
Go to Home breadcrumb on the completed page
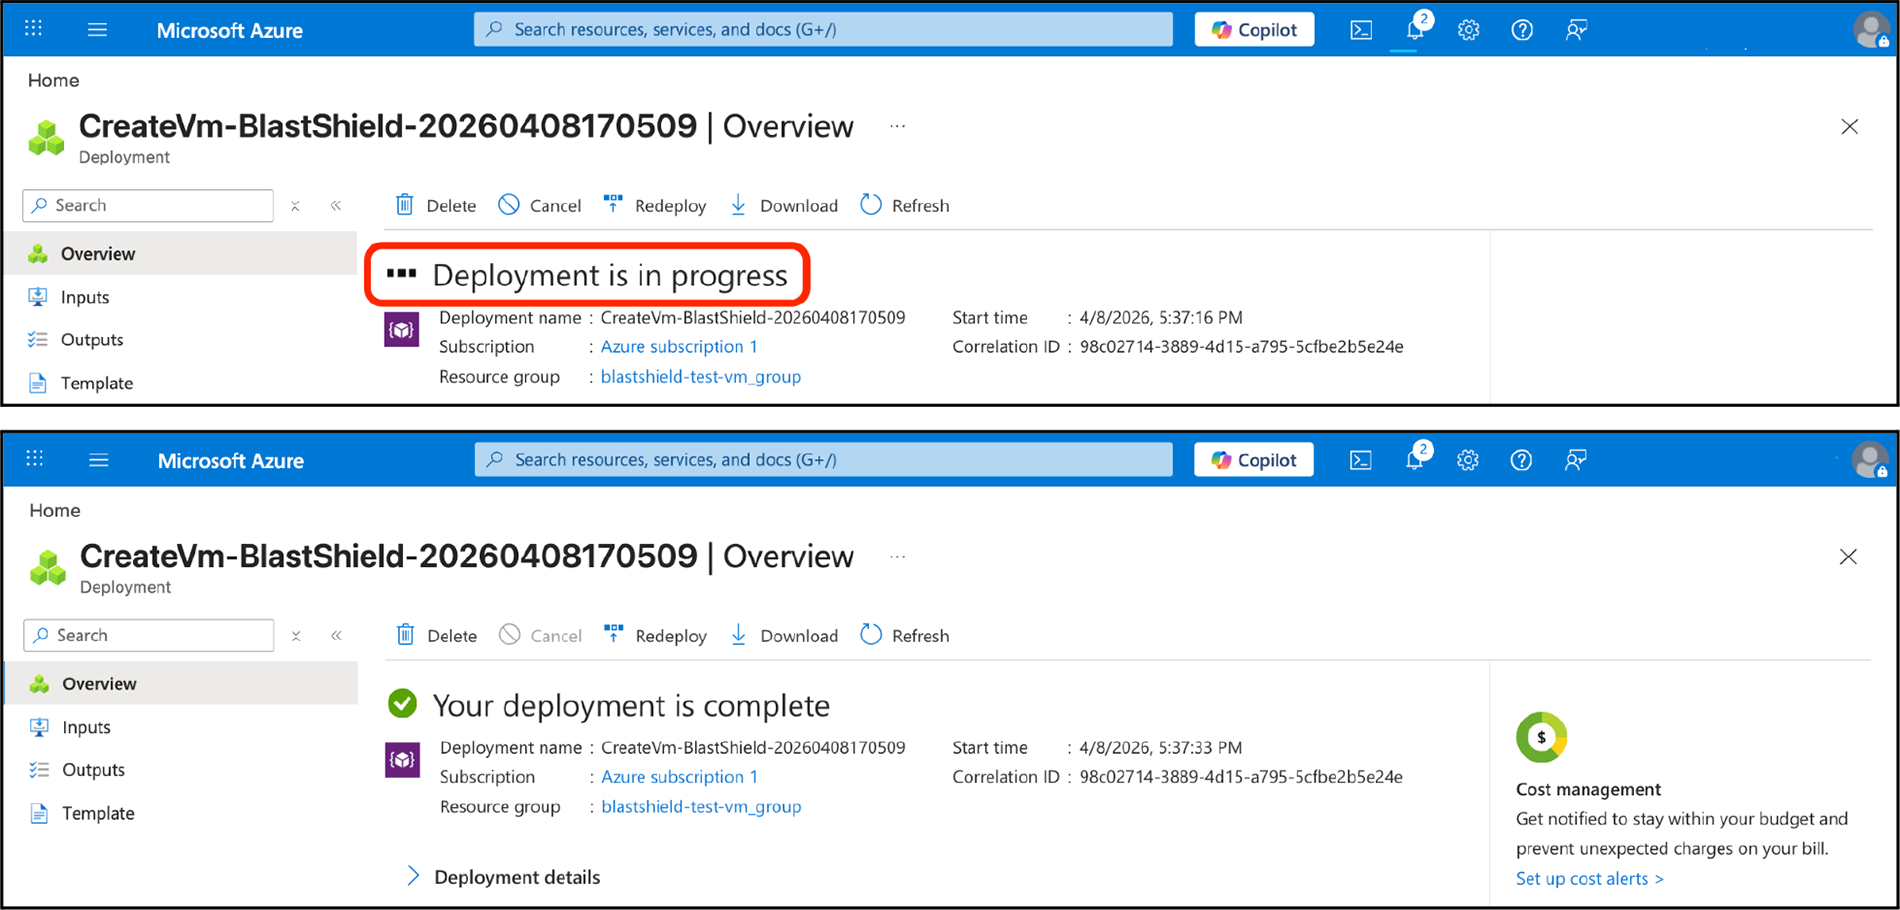click(55, 510)
